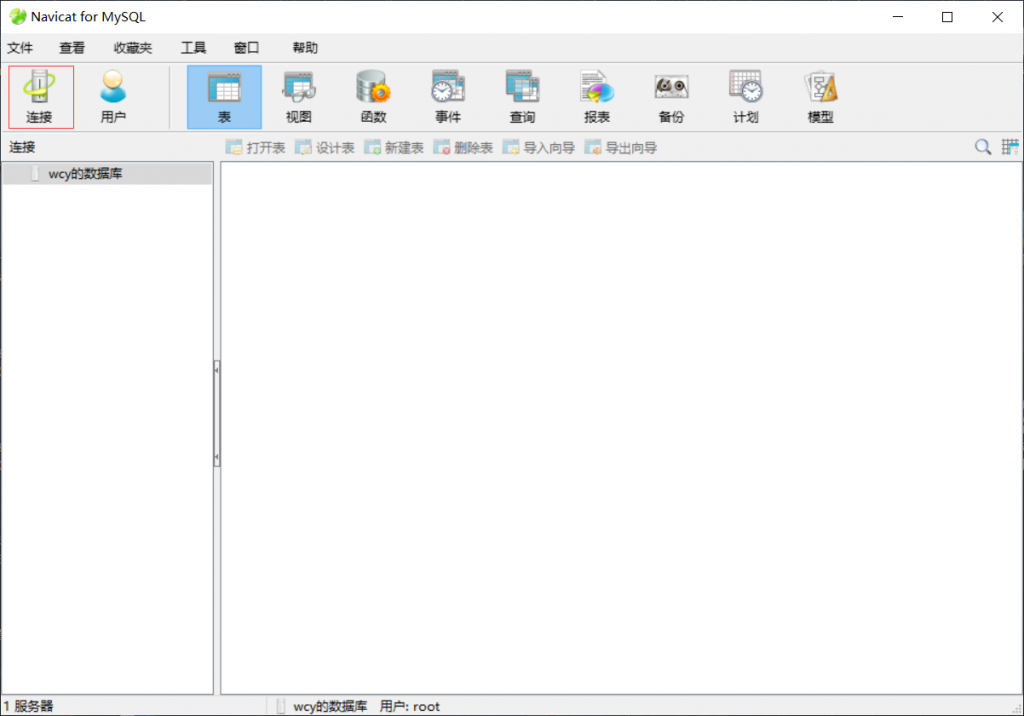This screenshot has height=716, width=1024.
Task: Click the 打开表 open table button
Action: (x=255, y=148)
